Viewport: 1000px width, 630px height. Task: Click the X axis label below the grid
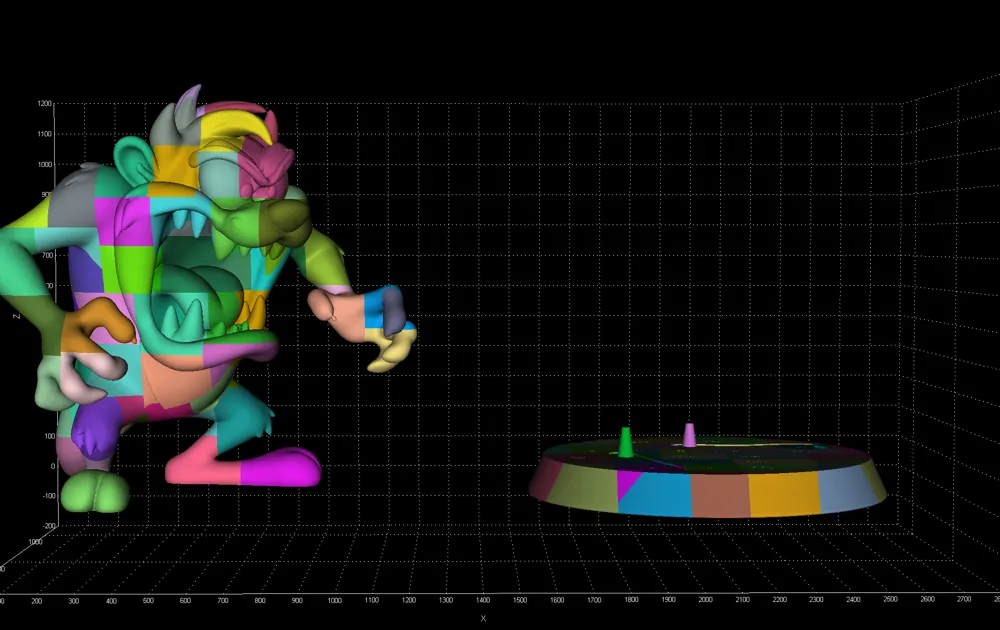pos(483,618)
